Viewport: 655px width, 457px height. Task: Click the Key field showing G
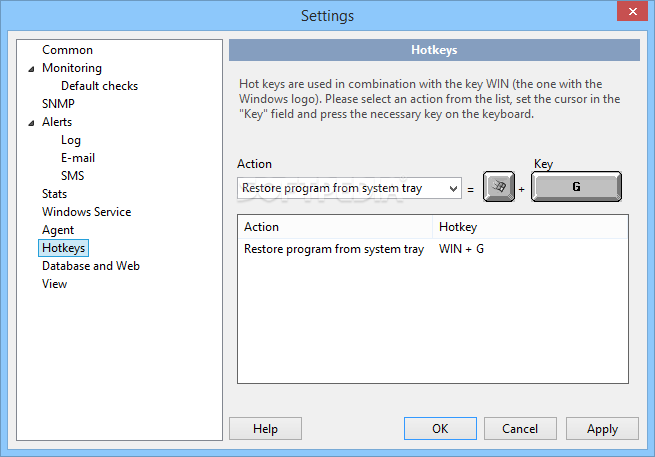pyautogui.click(x=576, y=186)
